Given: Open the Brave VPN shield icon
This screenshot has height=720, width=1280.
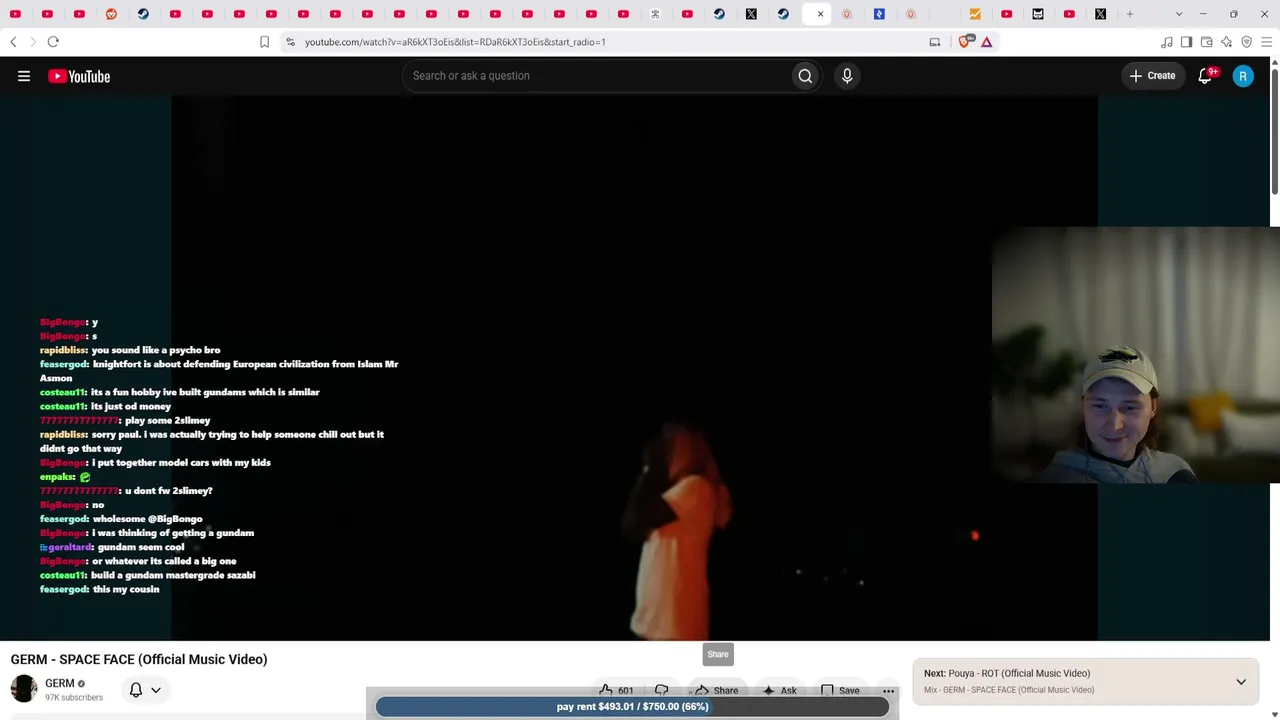Looking at the screenshot, I should pyautogui.click(x=1246, y=42).
